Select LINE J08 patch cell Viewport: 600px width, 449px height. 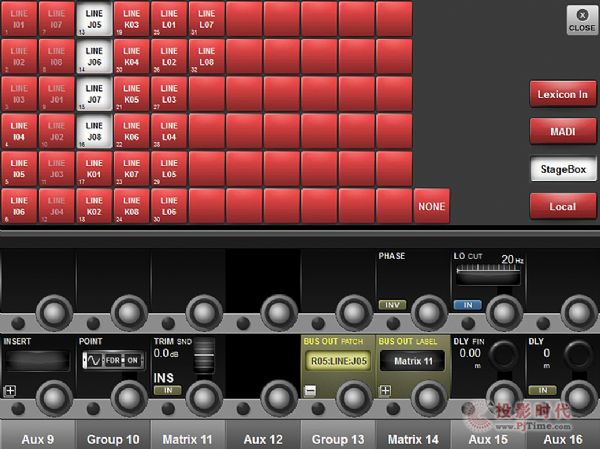(x=94, y=131)
